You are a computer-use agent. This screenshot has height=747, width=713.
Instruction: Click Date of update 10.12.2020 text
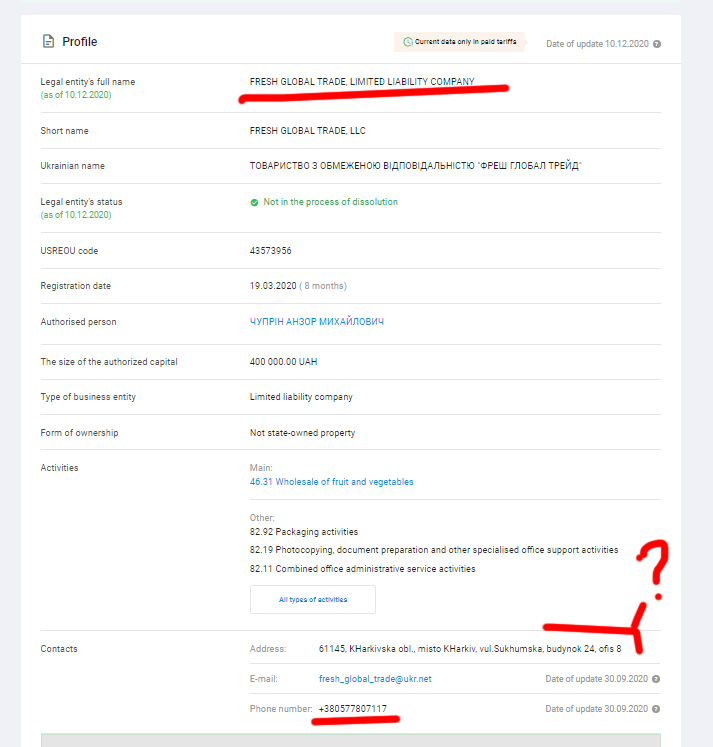click(597, 44)
